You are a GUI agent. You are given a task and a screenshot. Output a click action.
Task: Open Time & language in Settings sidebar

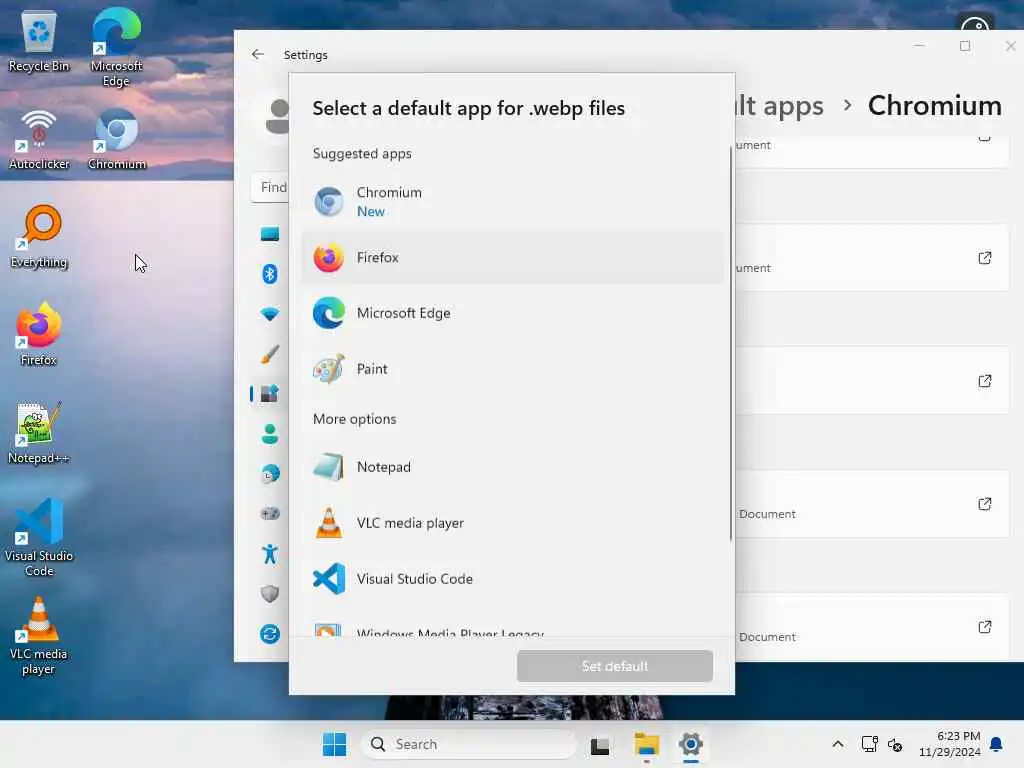point(270,474)
